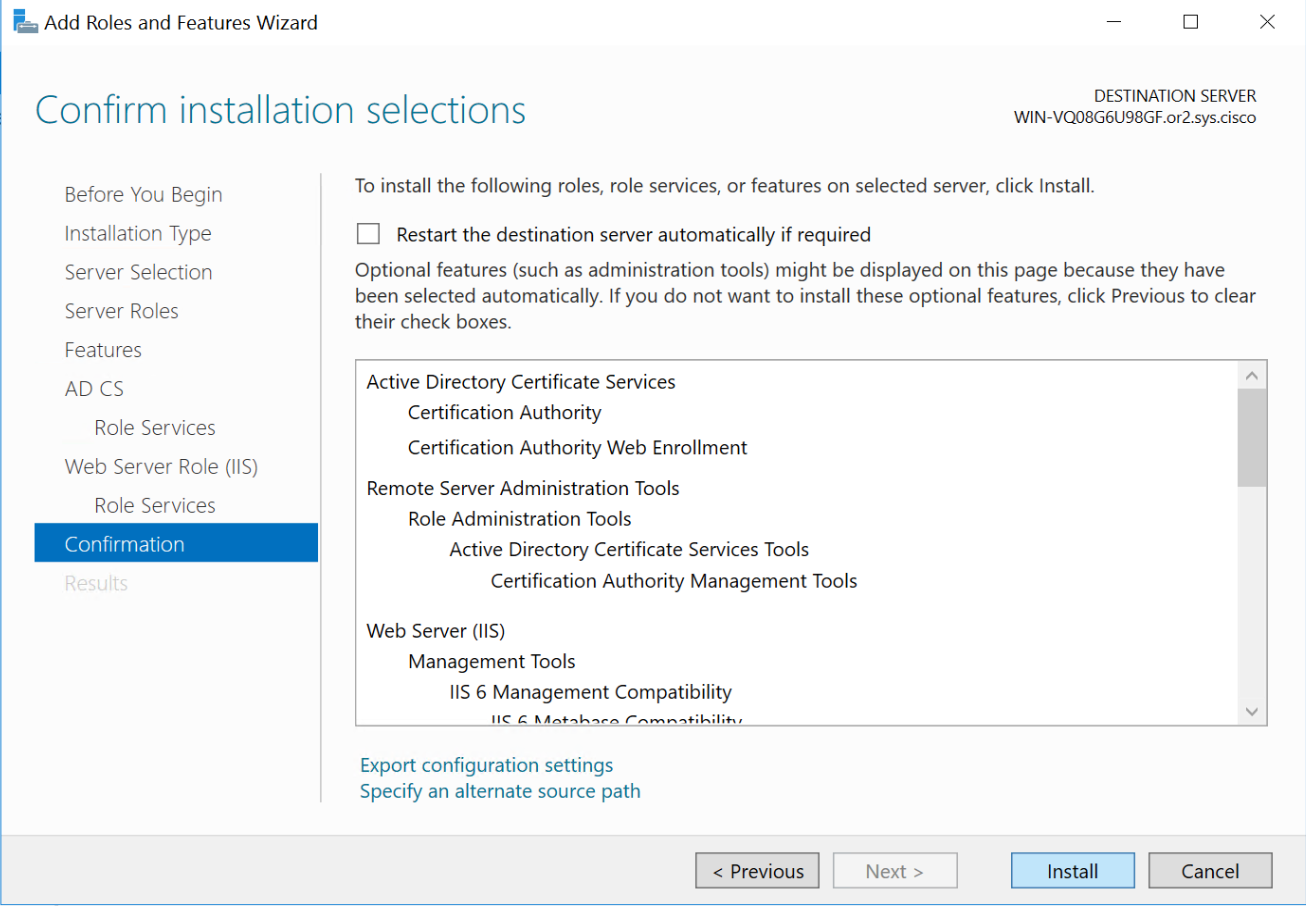Cancel the Add Roles wizard
Image resolution: width=1306 pixels, height=906 pixels.
point(1210,871)
